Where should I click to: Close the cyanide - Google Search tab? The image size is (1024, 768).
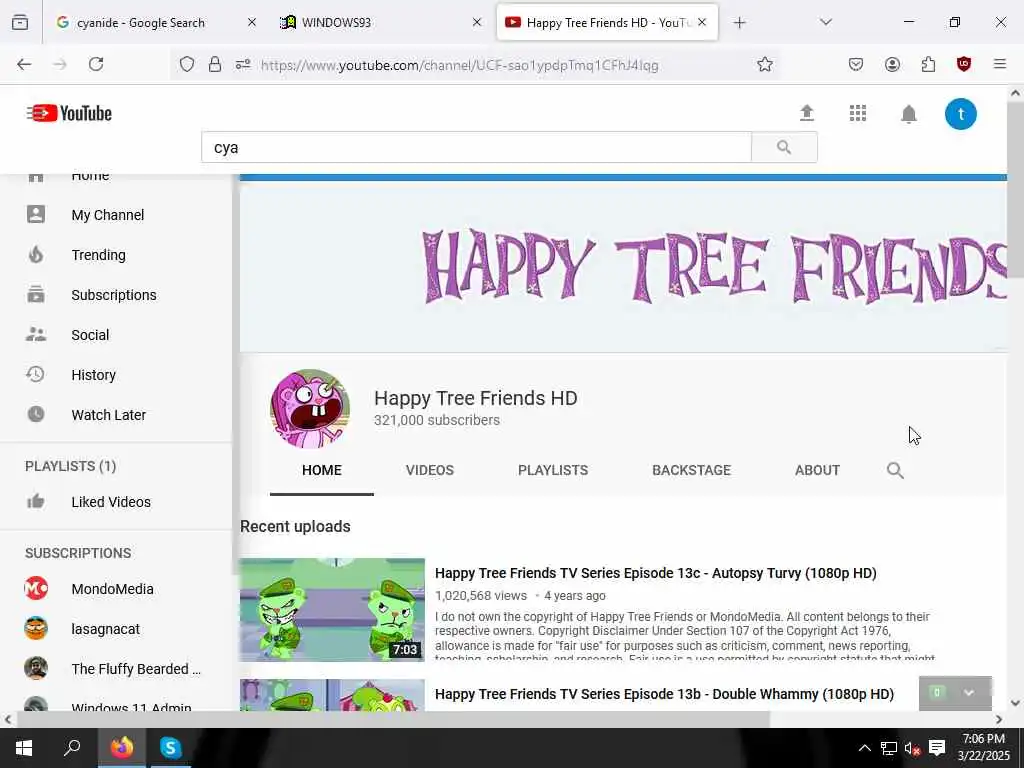(251, 22)
